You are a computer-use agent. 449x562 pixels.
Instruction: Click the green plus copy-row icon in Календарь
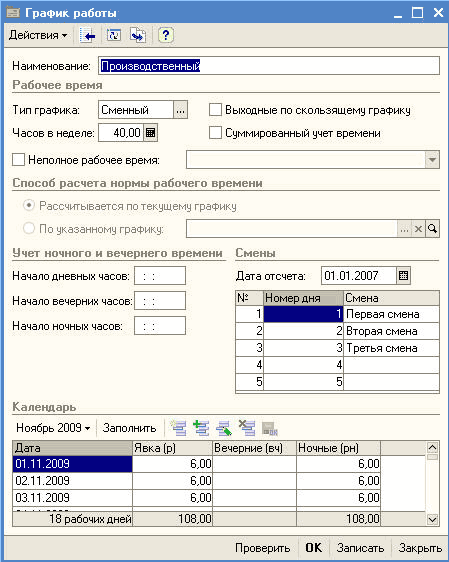[201, 428]
